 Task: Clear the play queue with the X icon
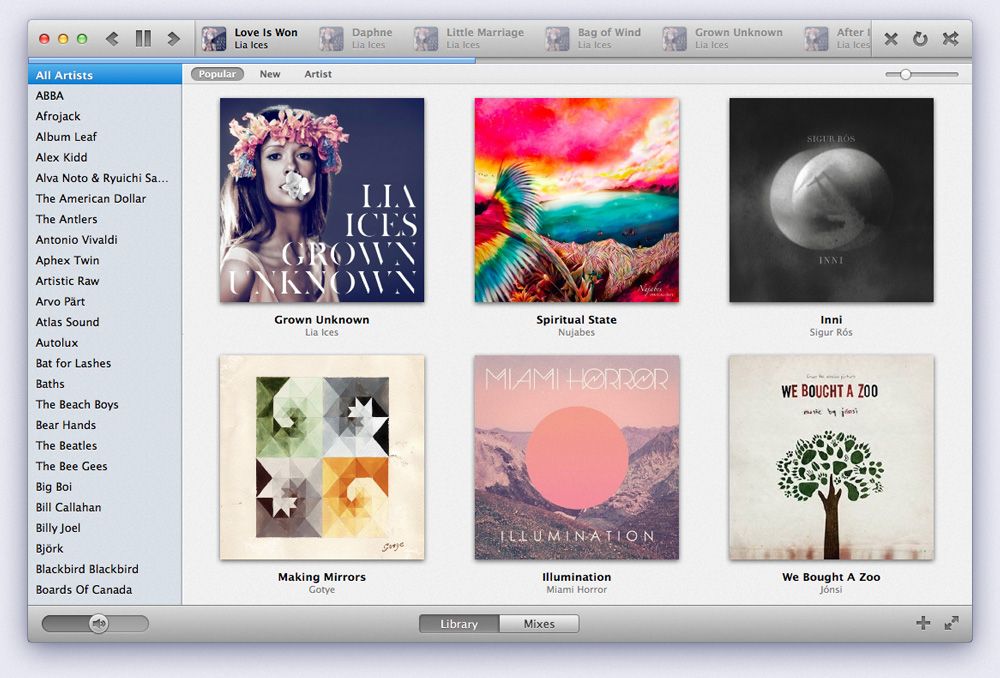pos(889,38)
